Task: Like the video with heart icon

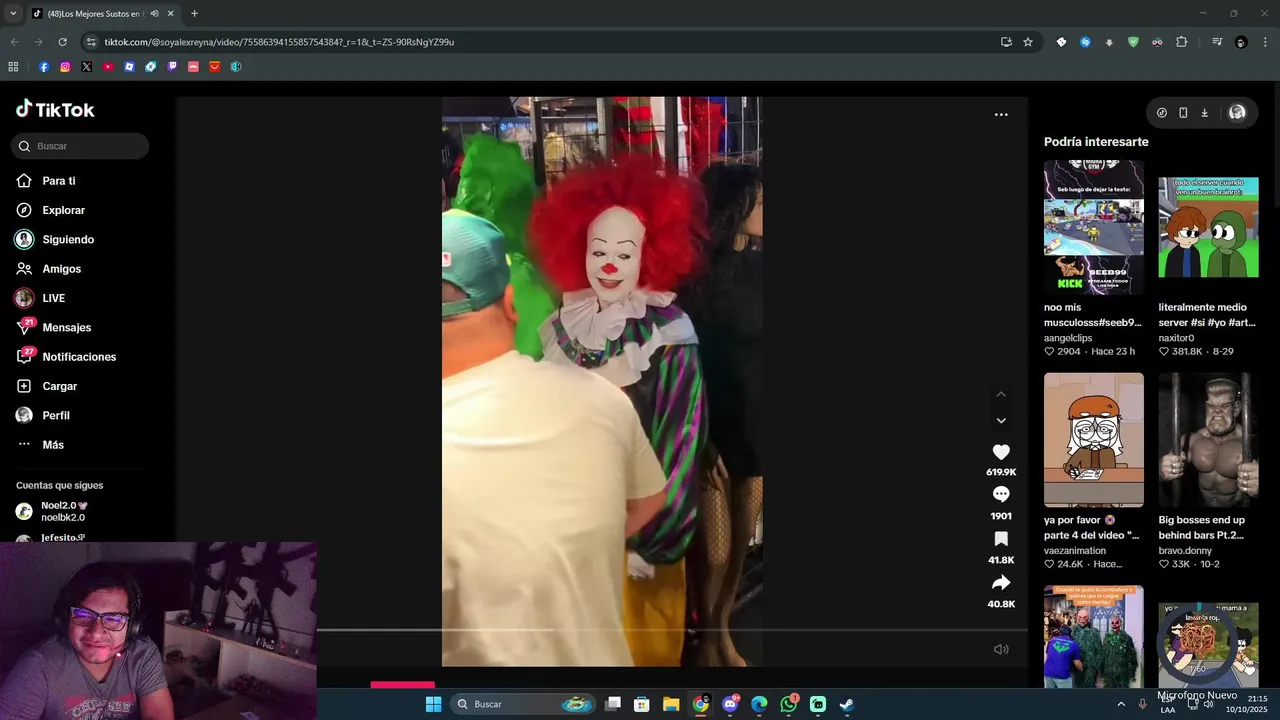Action: (x=1001, y=452)
